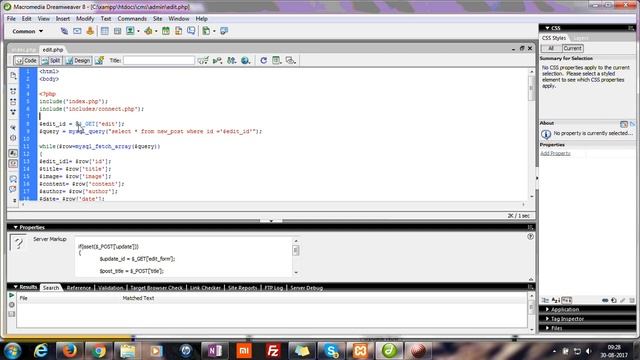Click the green Find play button in Results

pos(11,296)
